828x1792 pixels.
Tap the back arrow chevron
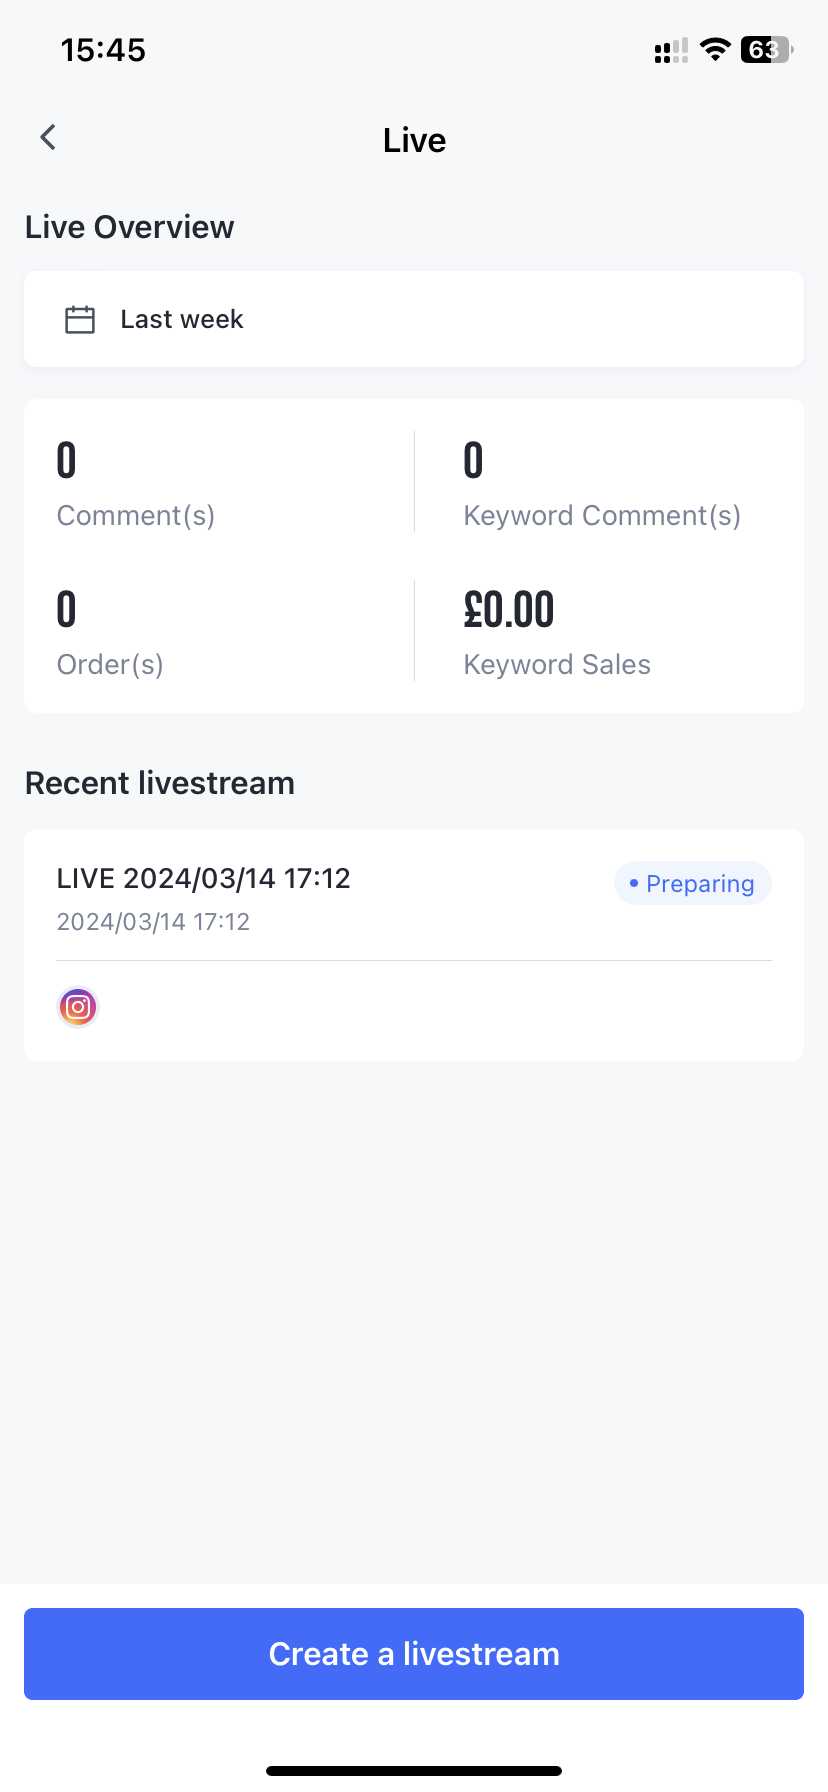tap(48, 138)
